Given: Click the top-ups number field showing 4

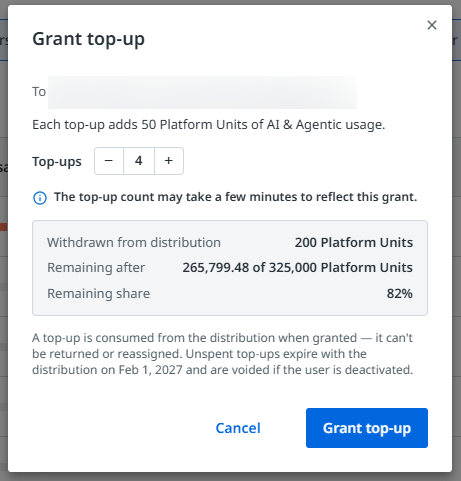Looking at the screenshot, I should coord(139,161).
